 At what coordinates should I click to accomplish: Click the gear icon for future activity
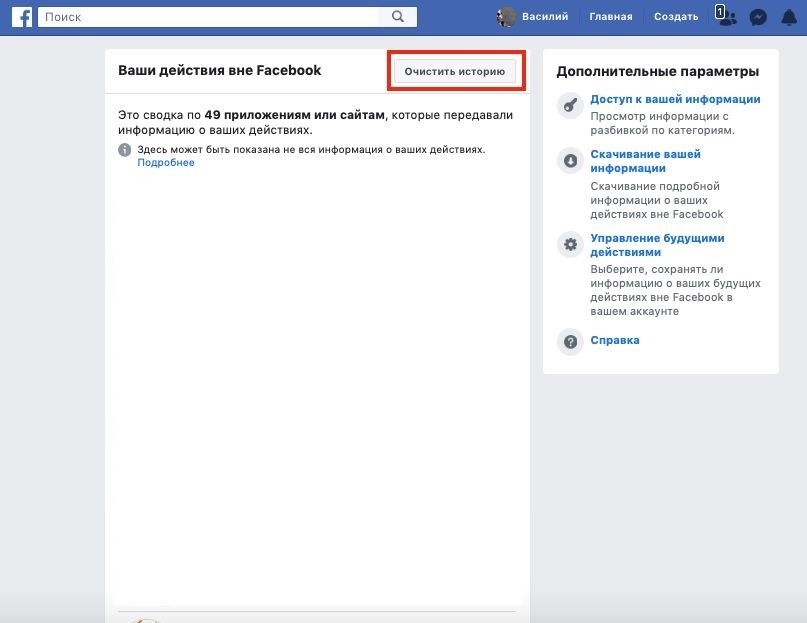[x=570, y=244]
